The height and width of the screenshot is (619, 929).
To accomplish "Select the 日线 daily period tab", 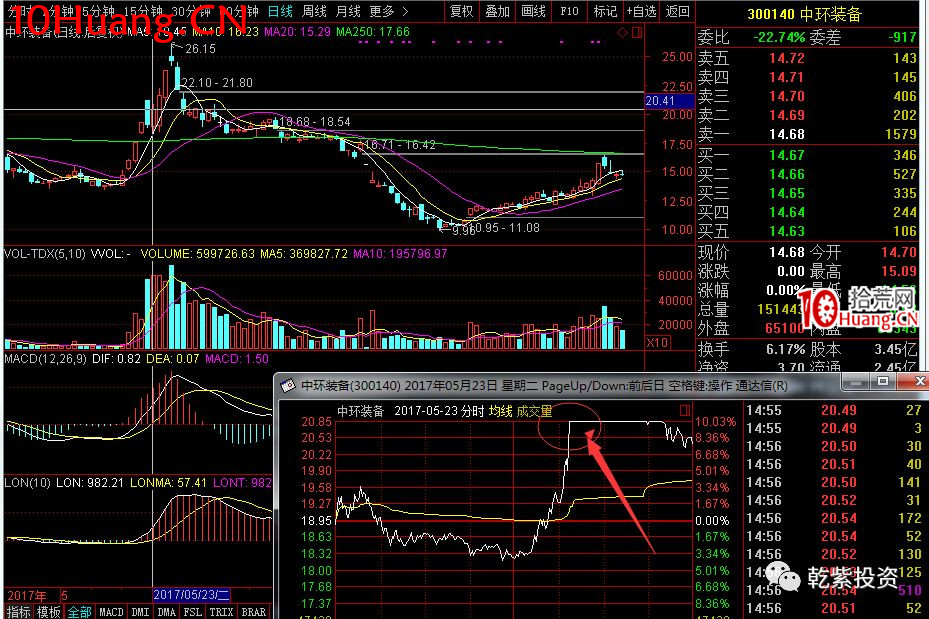I will (280, 11).
